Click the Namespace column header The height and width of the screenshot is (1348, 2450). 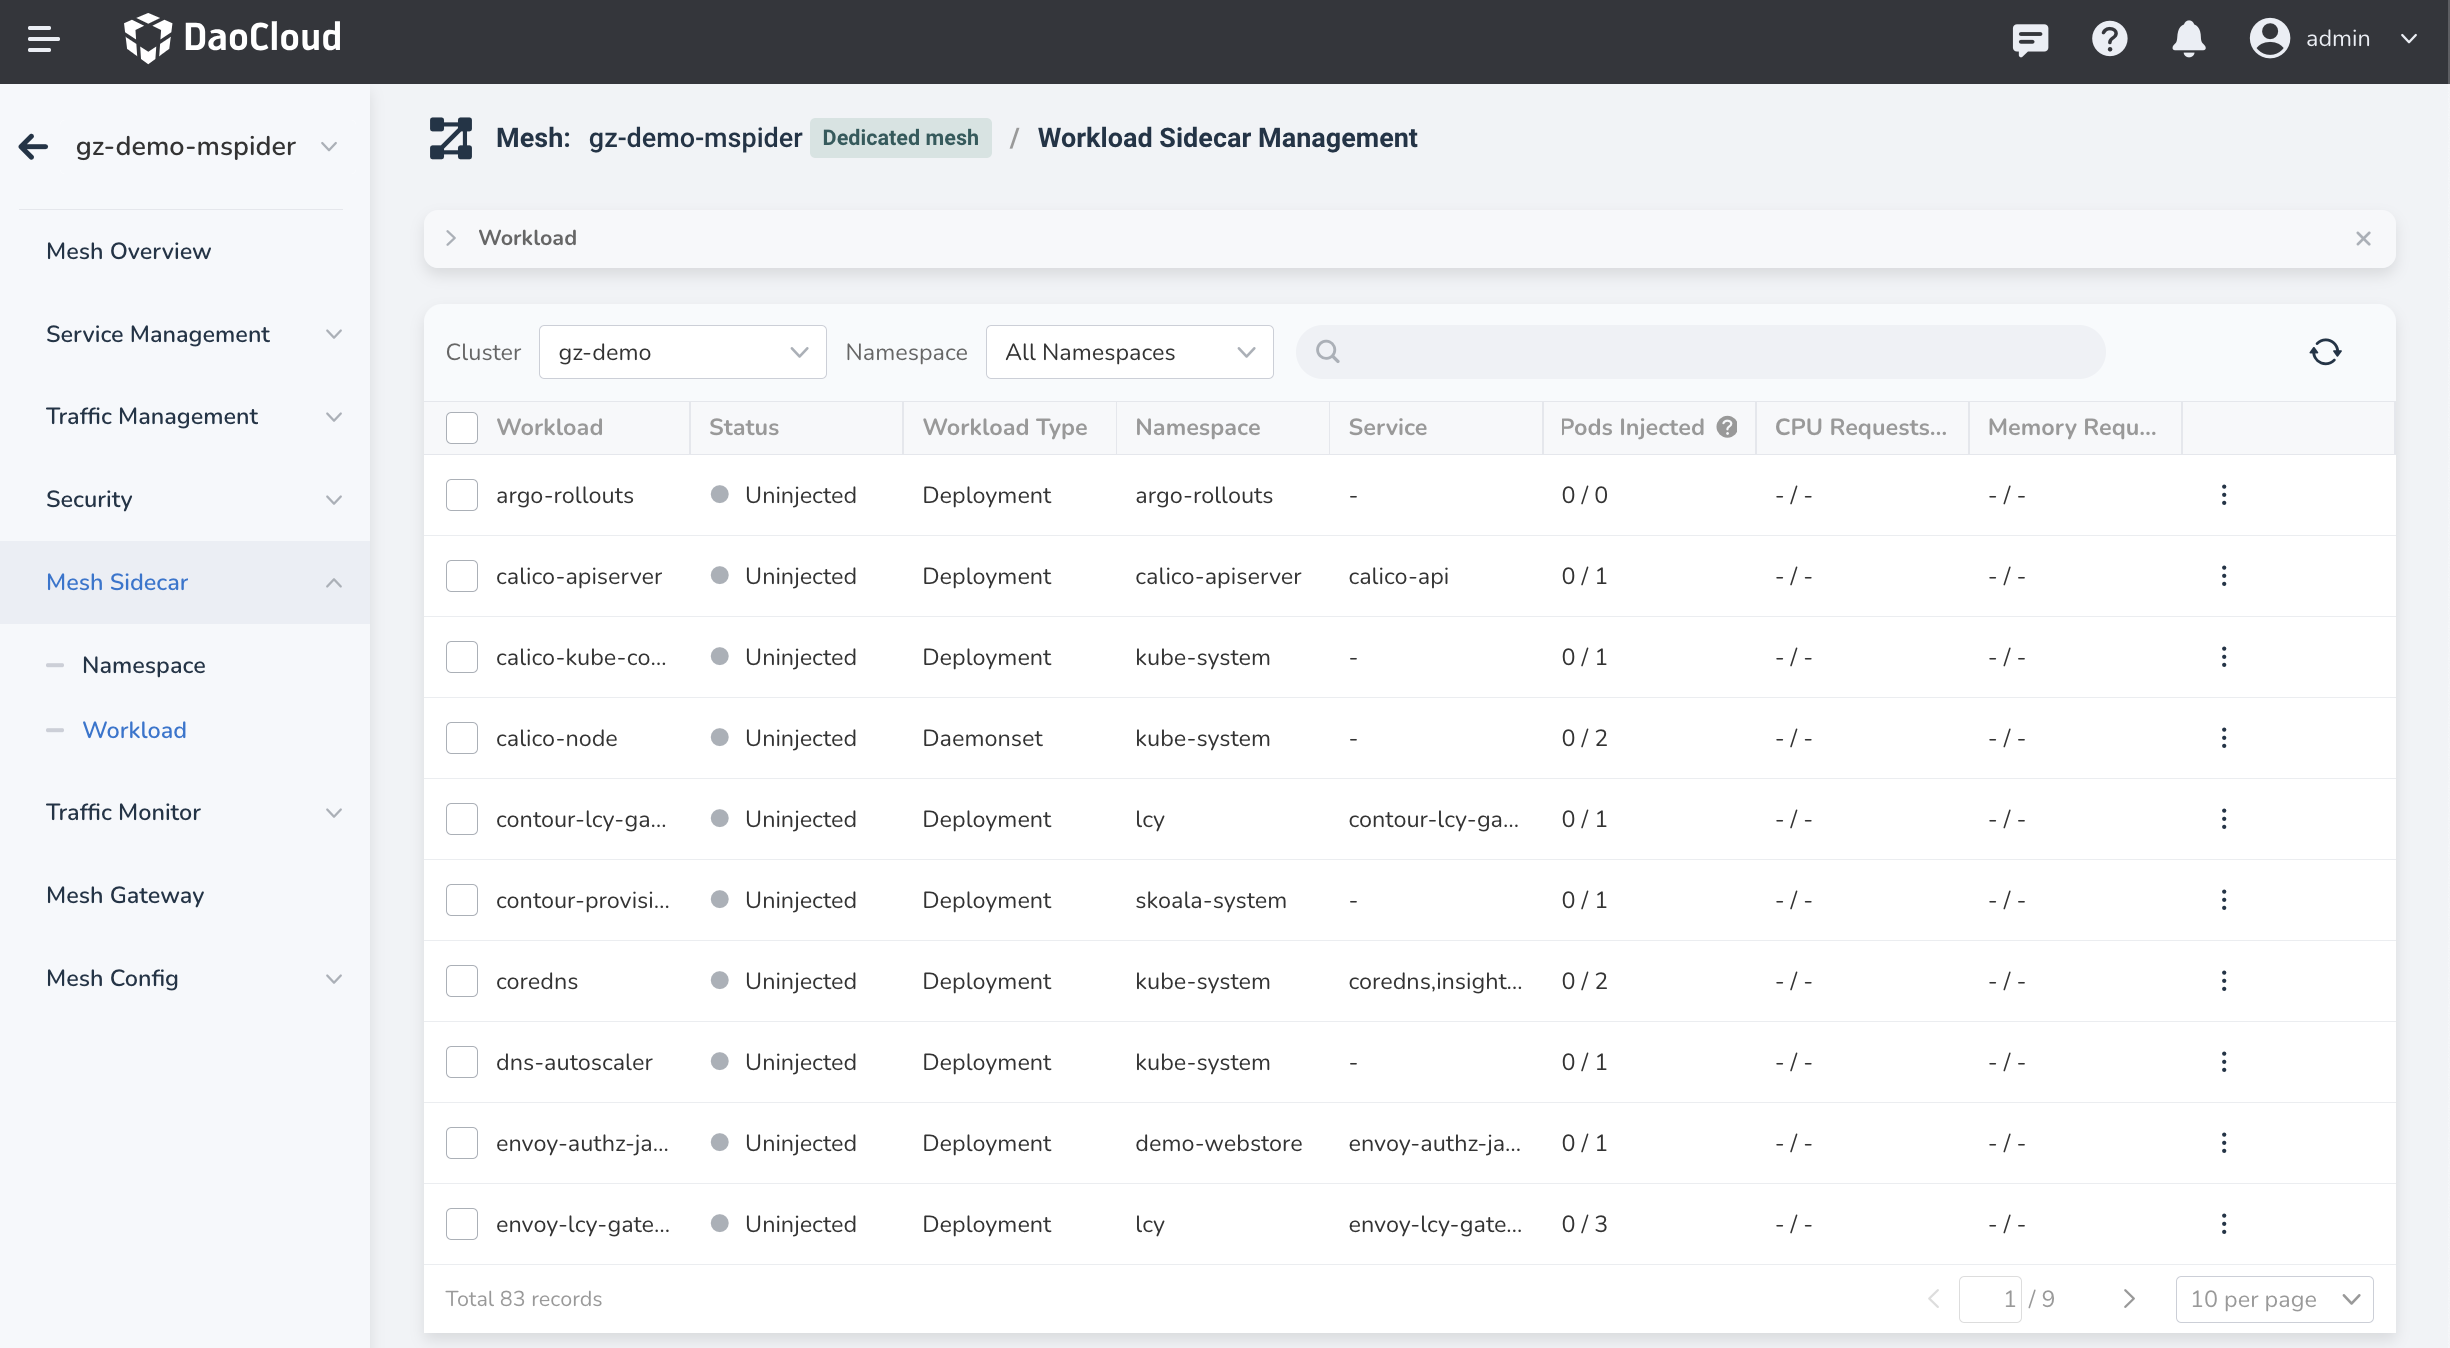coord(1198,427)
